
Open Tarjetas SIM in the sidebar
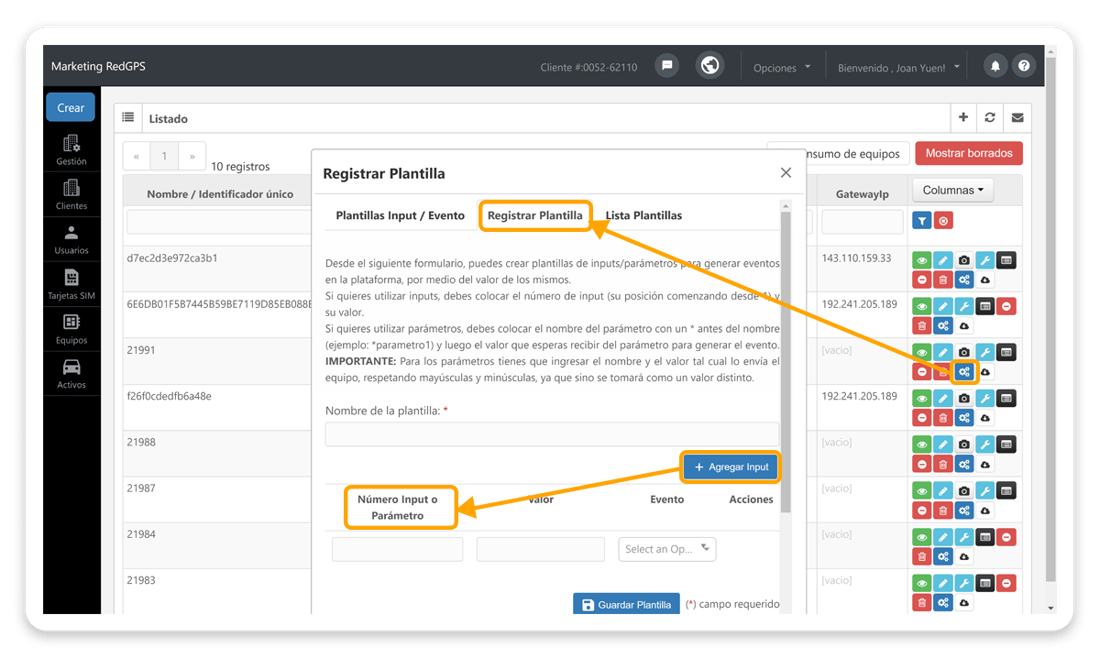(72, 285)
